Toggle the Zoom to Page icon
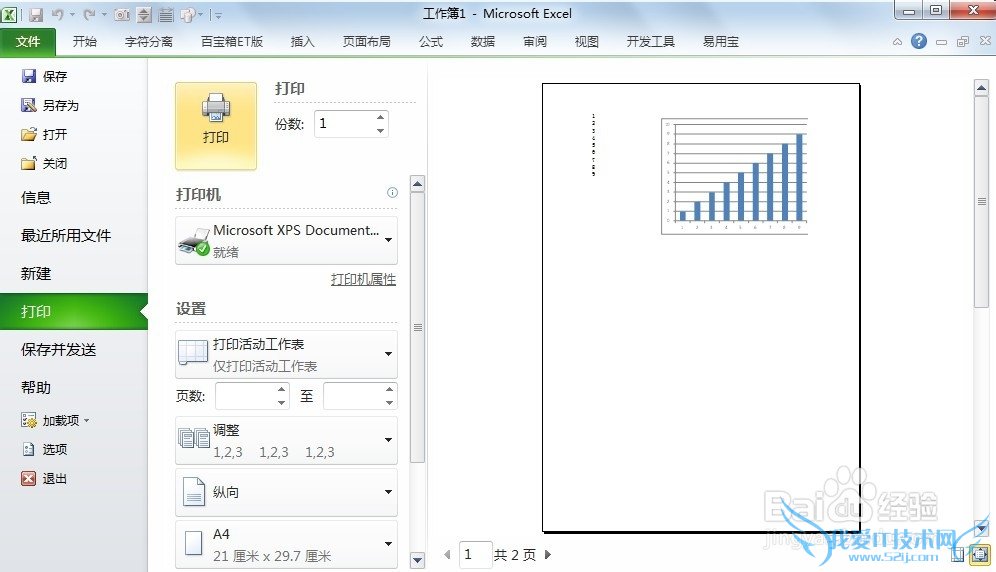 pyautogui.click(x=981, y=554)
